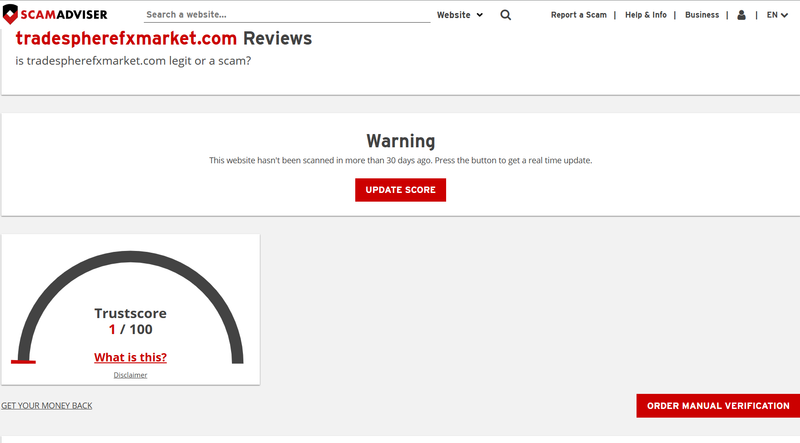Follow GET YOUR MONEY BACK link
Viewport: 800px width, 443px height.
(x=46, y=406)
